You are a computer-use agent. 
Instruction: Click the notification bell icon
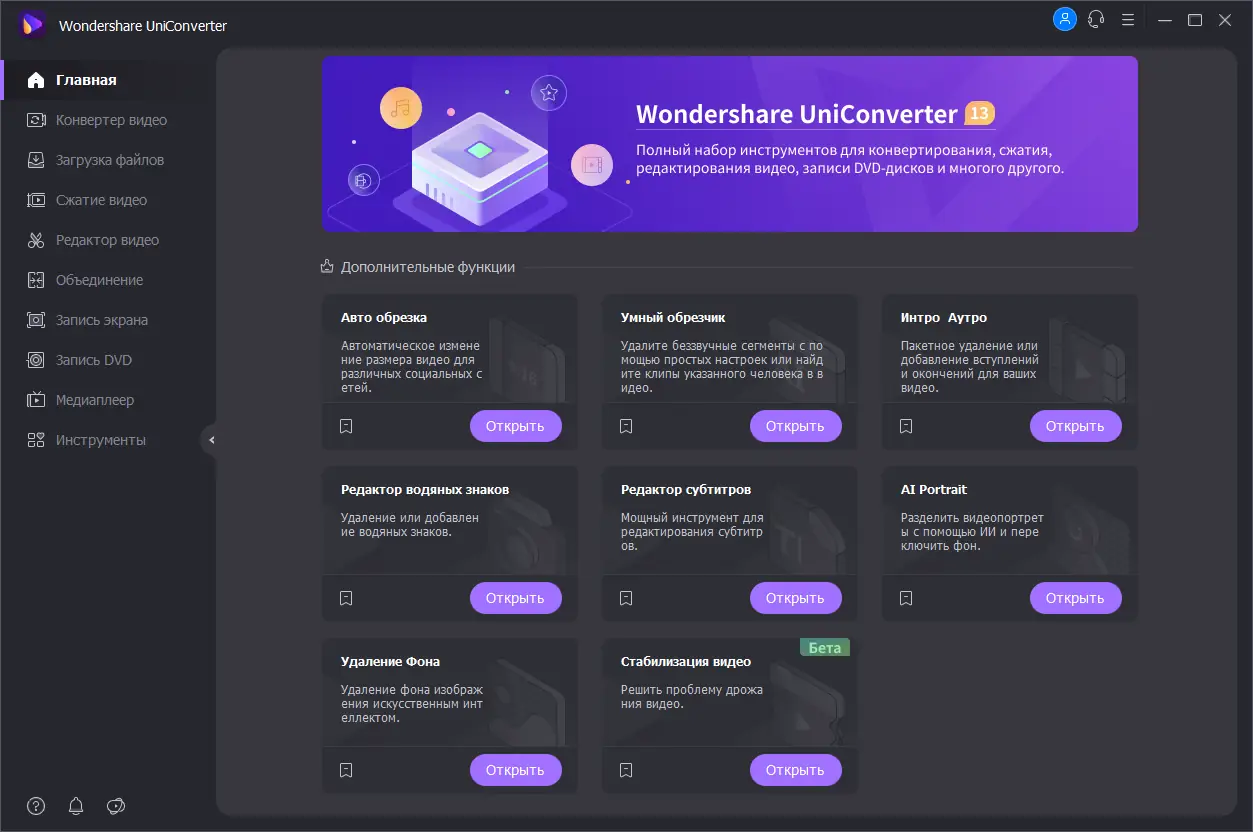(76, 805)
